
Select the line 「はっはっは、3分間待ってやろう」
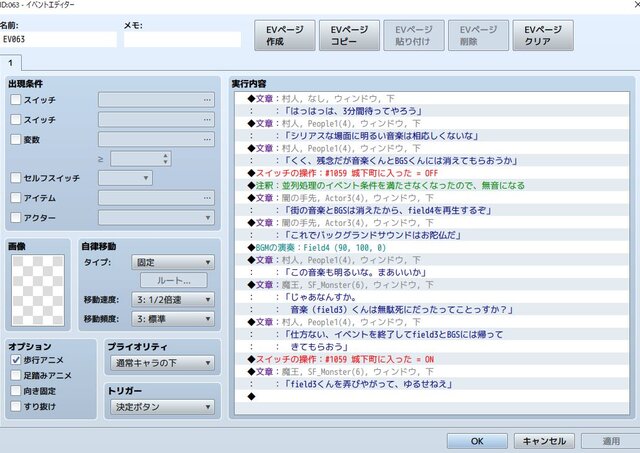[x=432, y=111]
